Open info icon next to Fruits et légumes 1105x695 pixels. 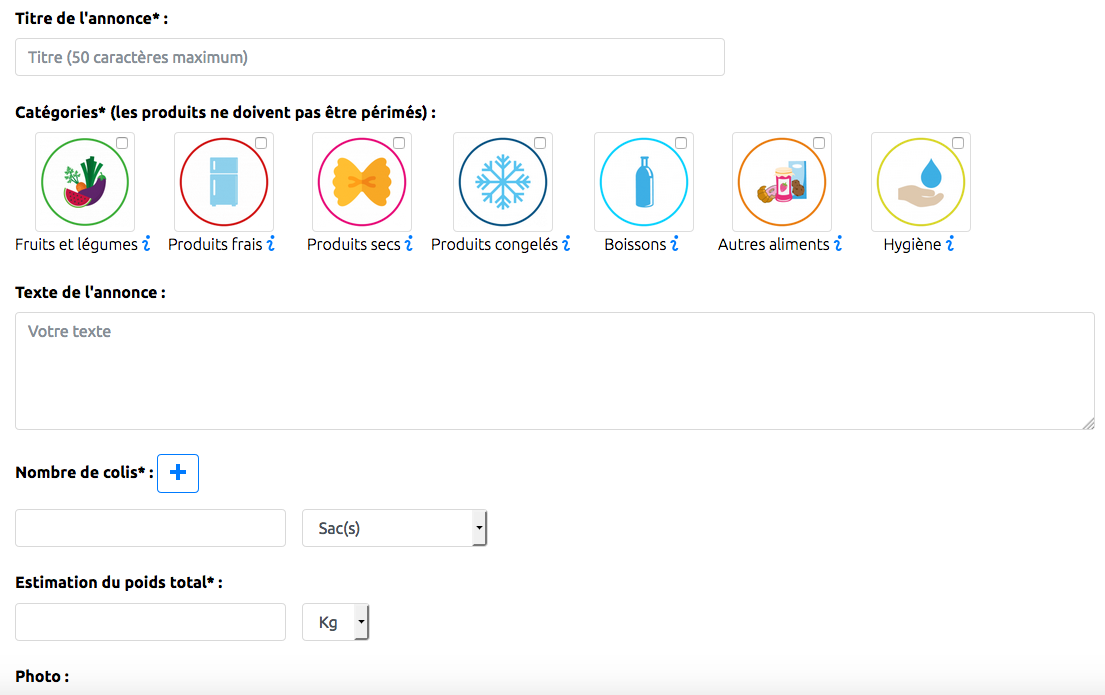click(147, 244)
